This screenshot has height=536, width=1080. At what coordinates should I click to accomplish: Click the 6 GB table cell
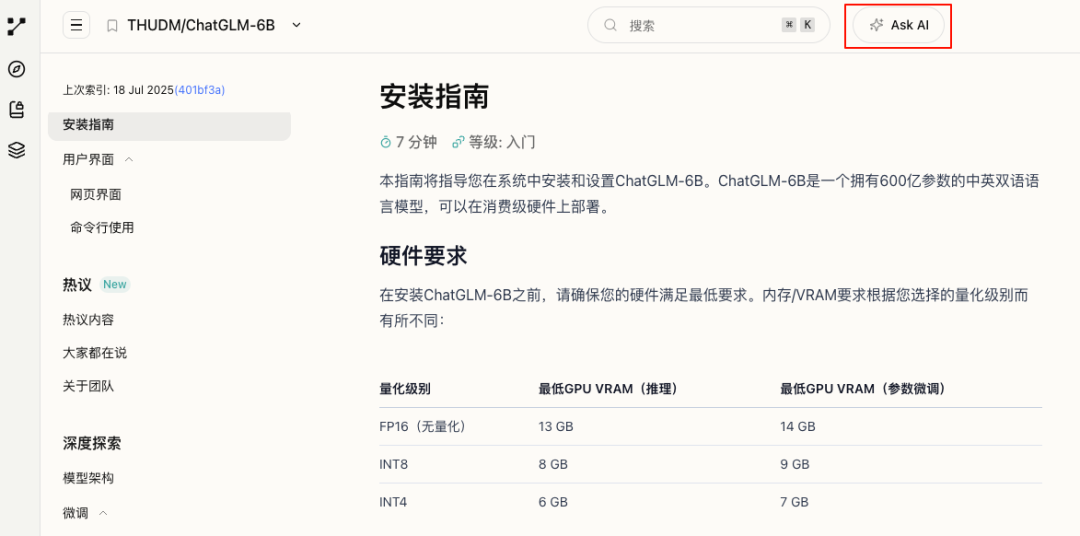[553, 502]
